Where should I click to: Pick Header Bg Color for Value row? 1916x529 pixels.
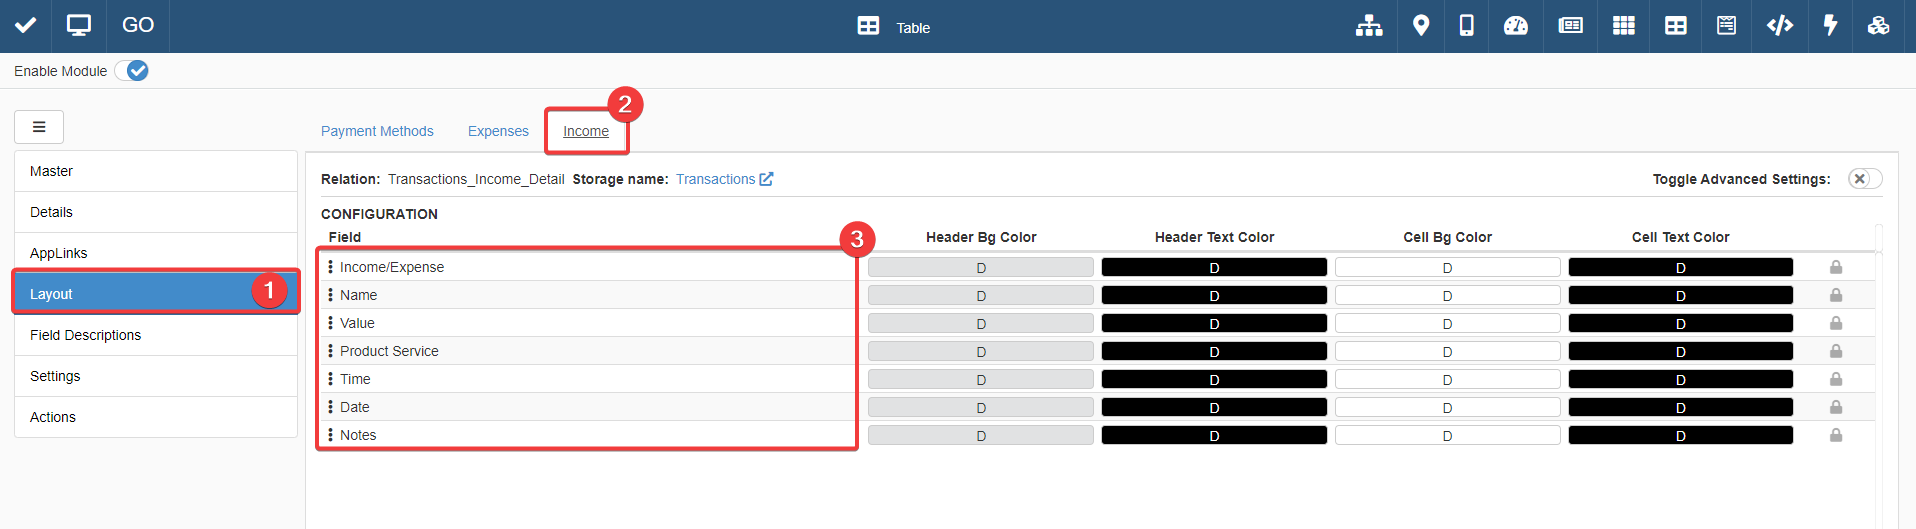980,323
